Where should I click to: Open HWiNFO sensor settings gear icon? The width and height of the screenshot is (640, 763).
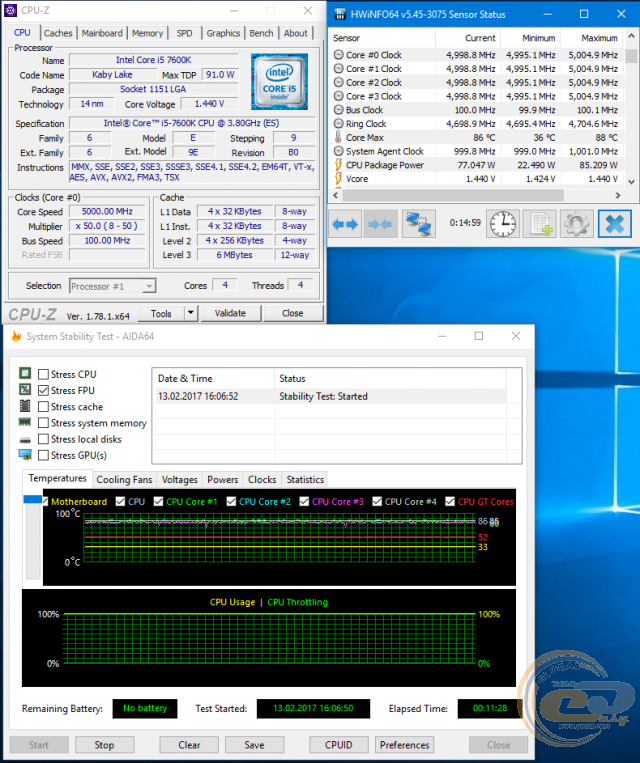click(x=577, y=224)
